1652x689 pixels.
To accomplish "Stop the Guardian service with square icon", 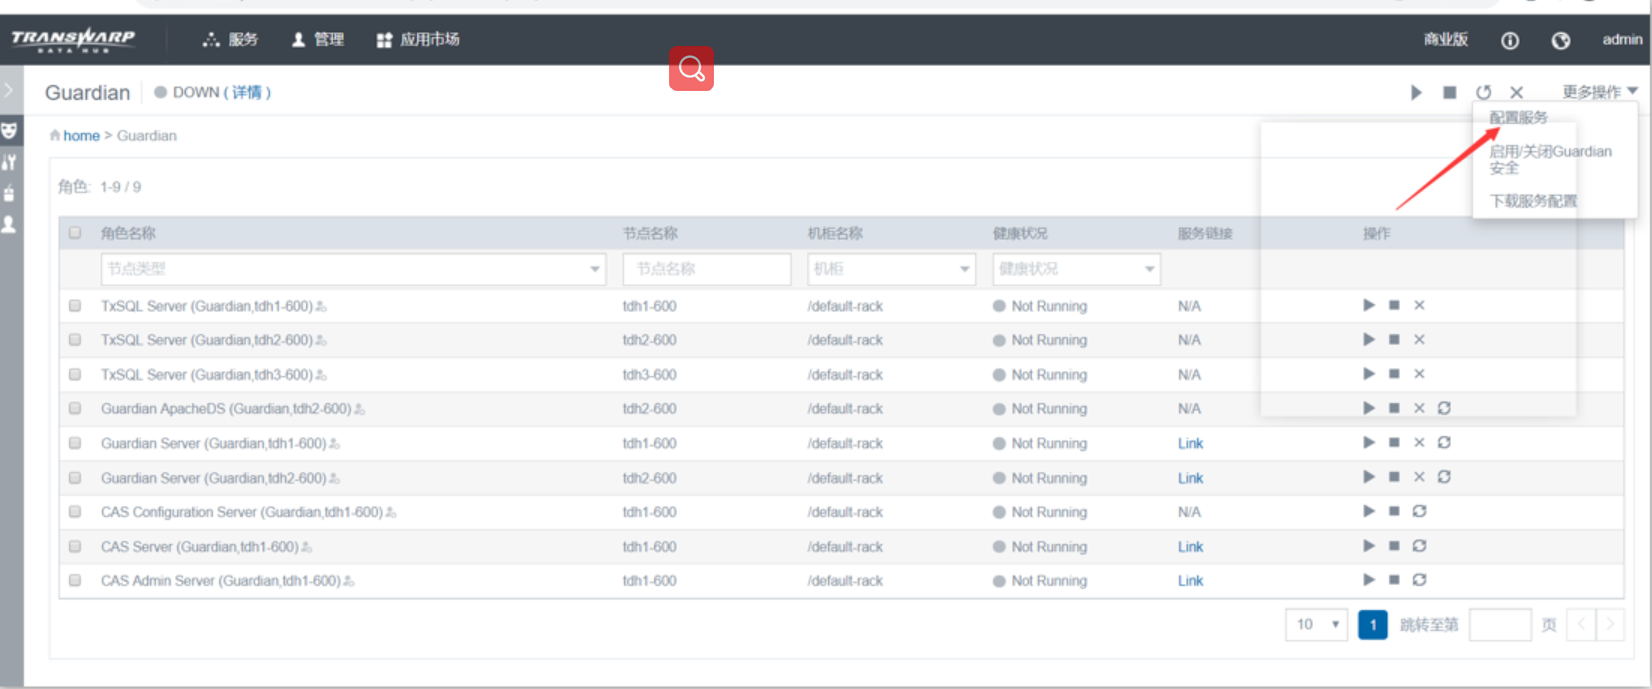I will click(1449, 92).
